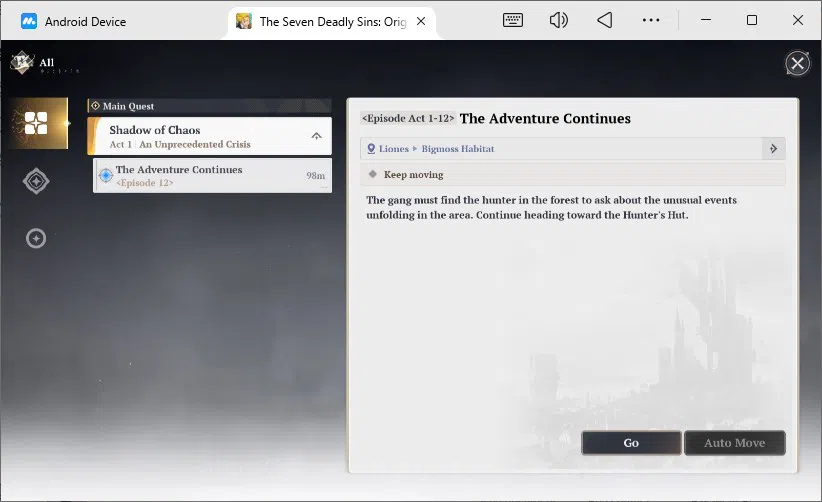Select The Adventure Continues Episode 12 quest
822x502 pixels.
pyautogui.click(x=212, y=176)
